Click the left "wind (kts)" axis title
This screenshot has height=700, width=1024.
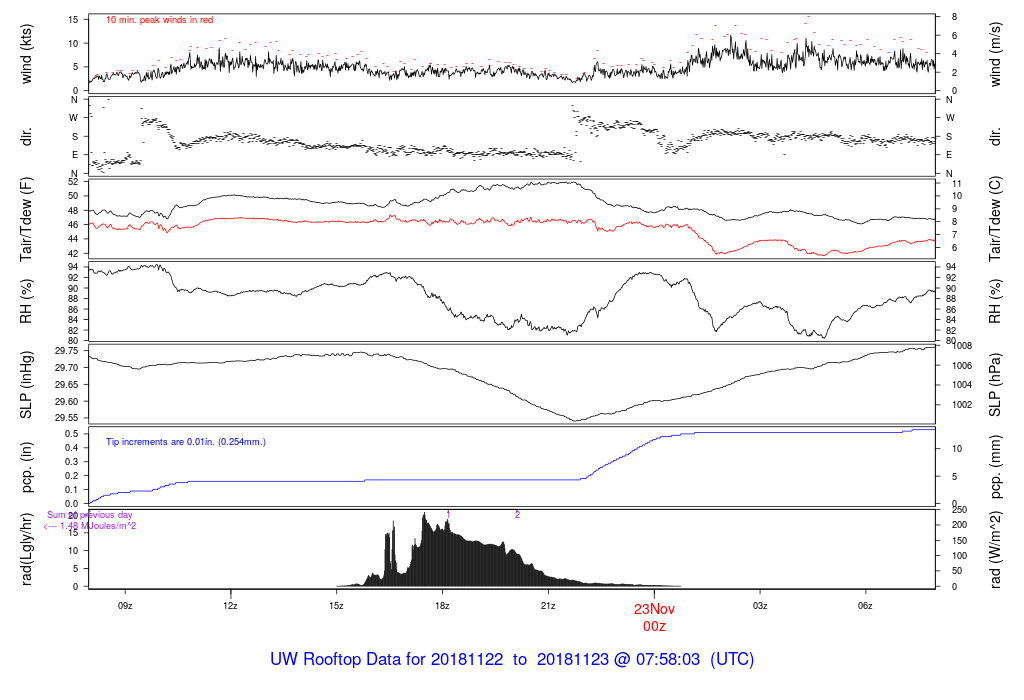pos(26,54)
